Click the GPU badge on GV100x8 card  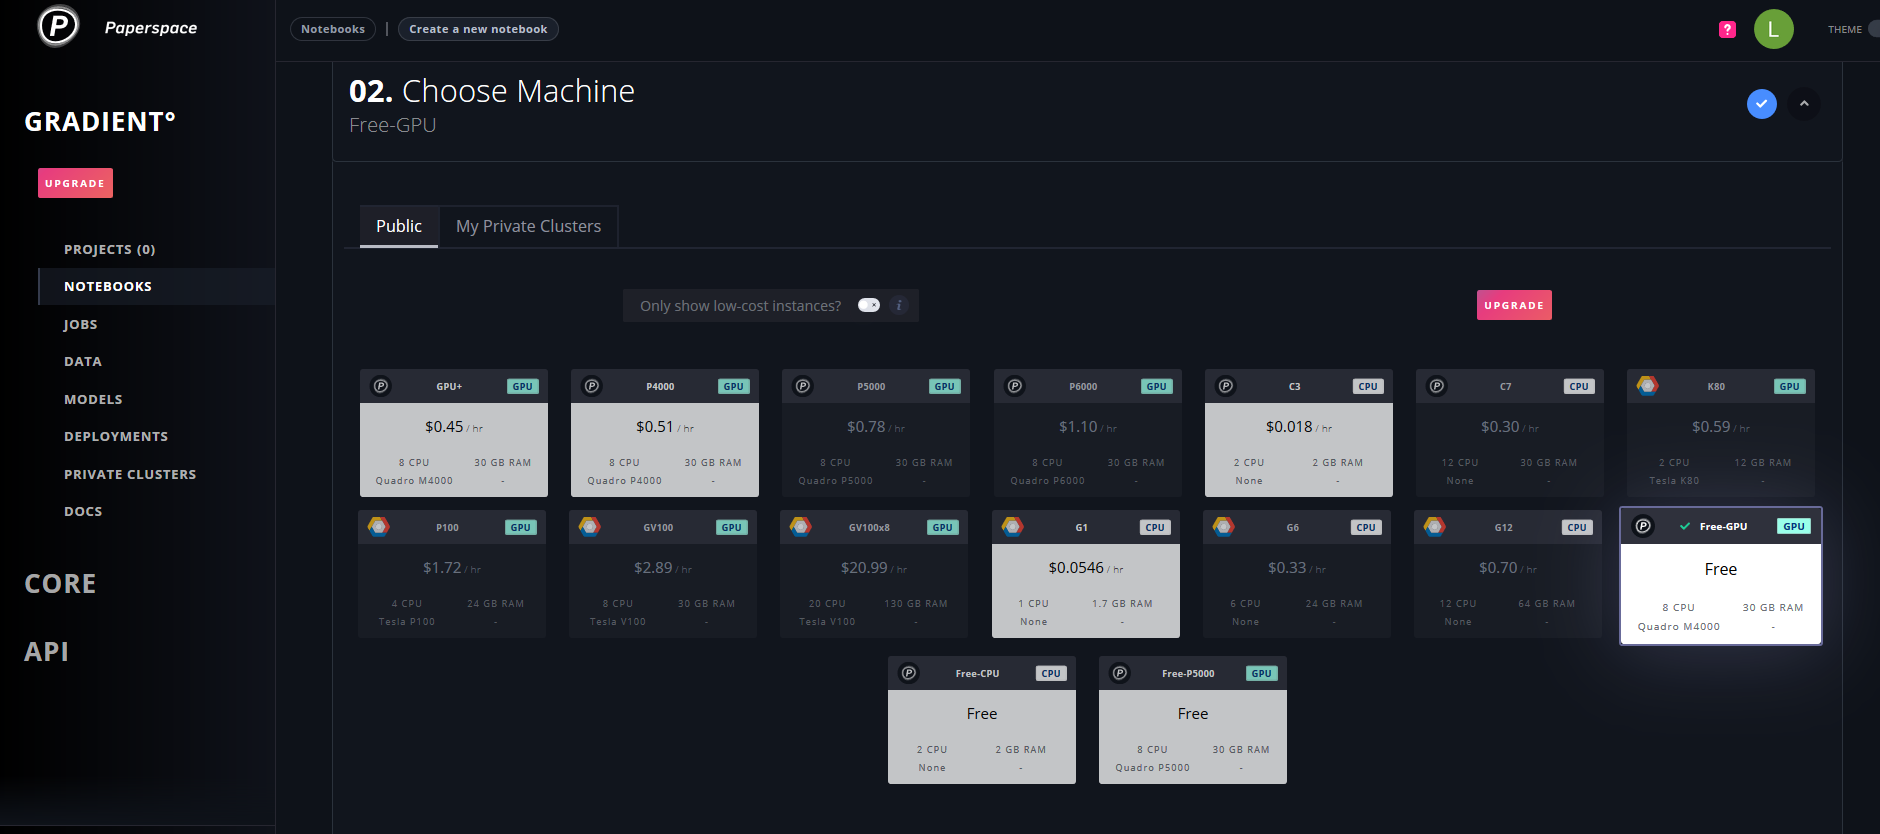click(x=943, y=527)
